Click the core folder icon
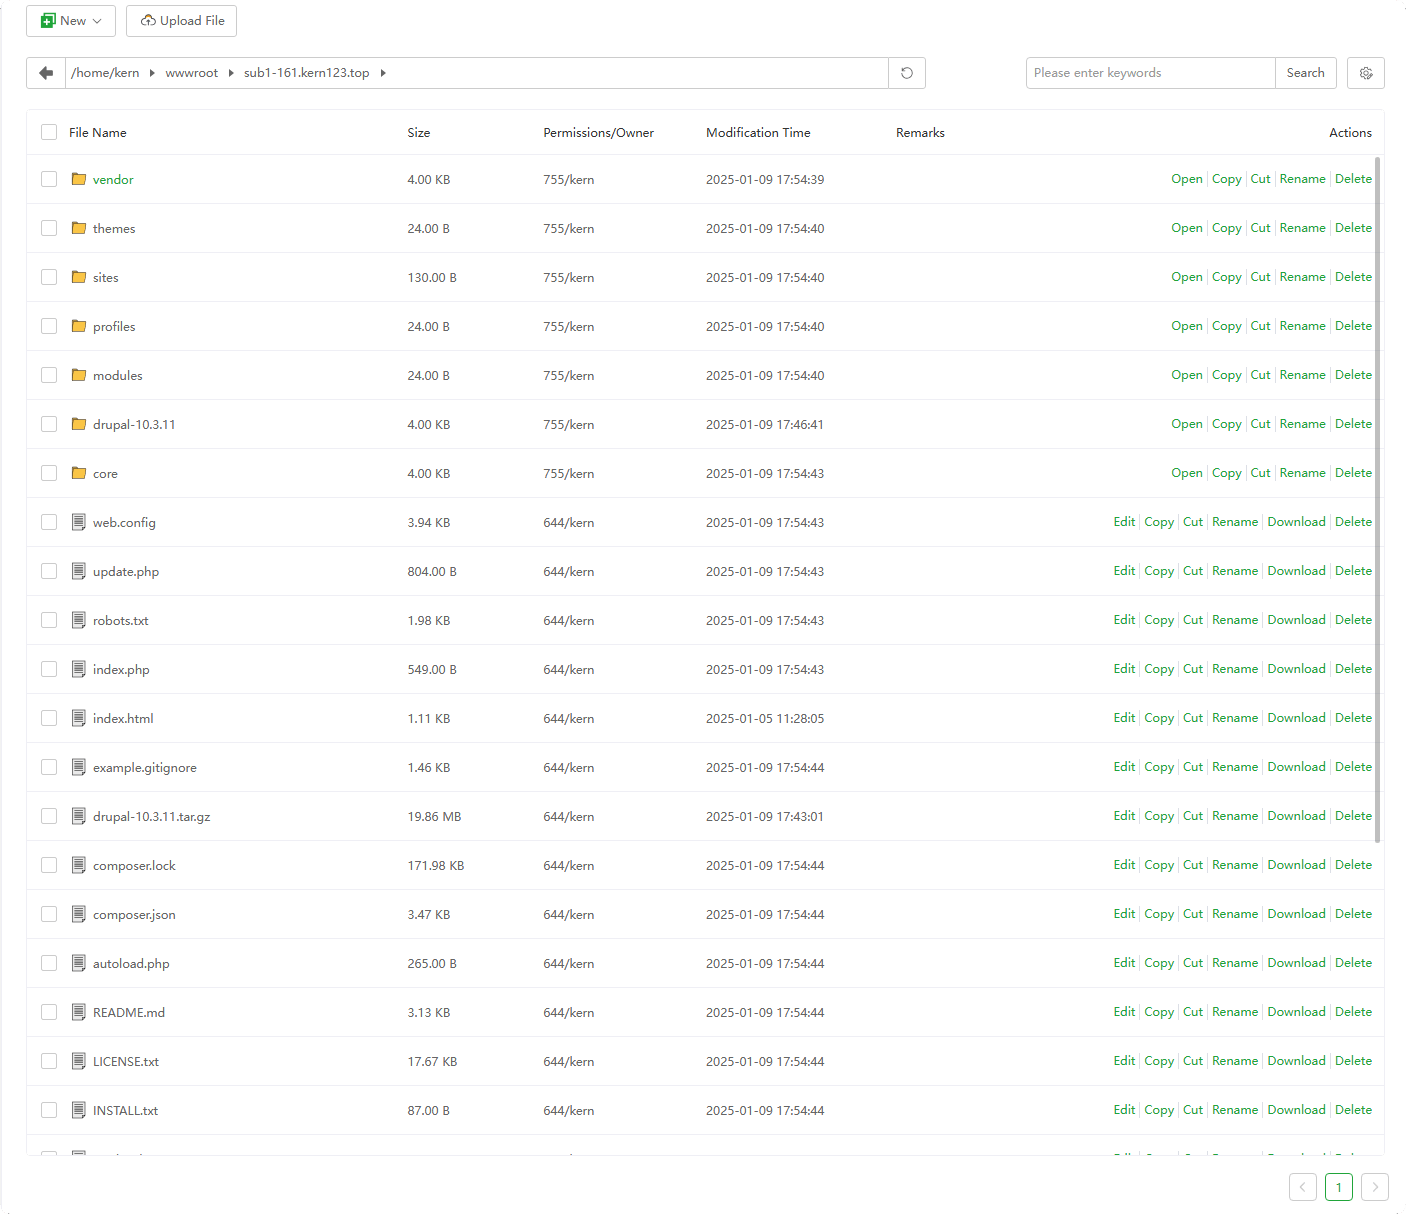This screenshot has width=1406, height=1214. [79, 473]
